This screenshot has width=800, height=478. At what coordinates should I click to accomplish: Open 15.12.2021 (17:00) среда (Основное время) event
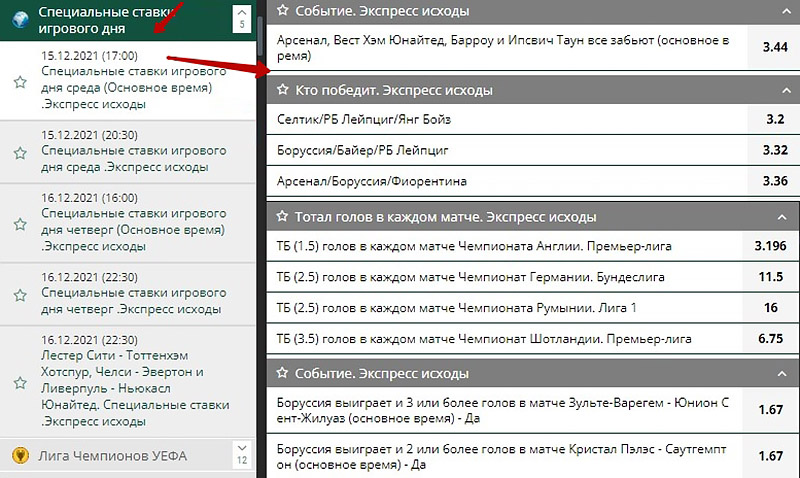[x=128, y=81]
